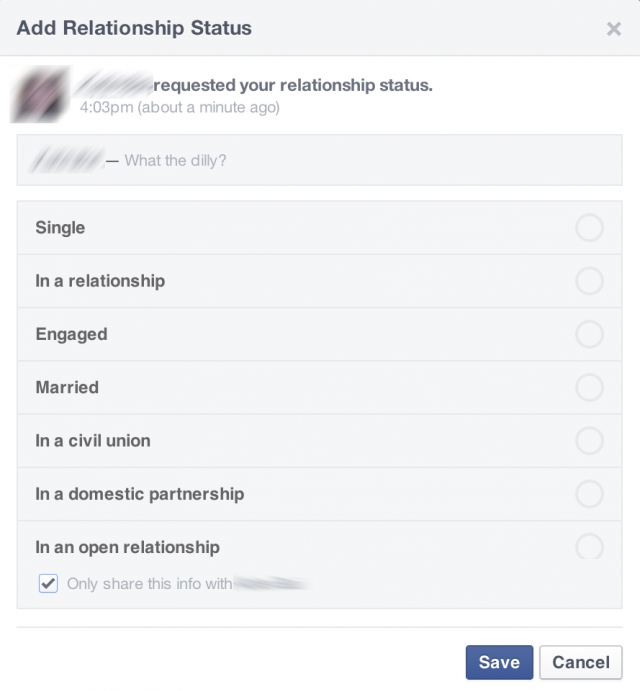
Task: Click the Married option row label
Action: coord(67,387)
